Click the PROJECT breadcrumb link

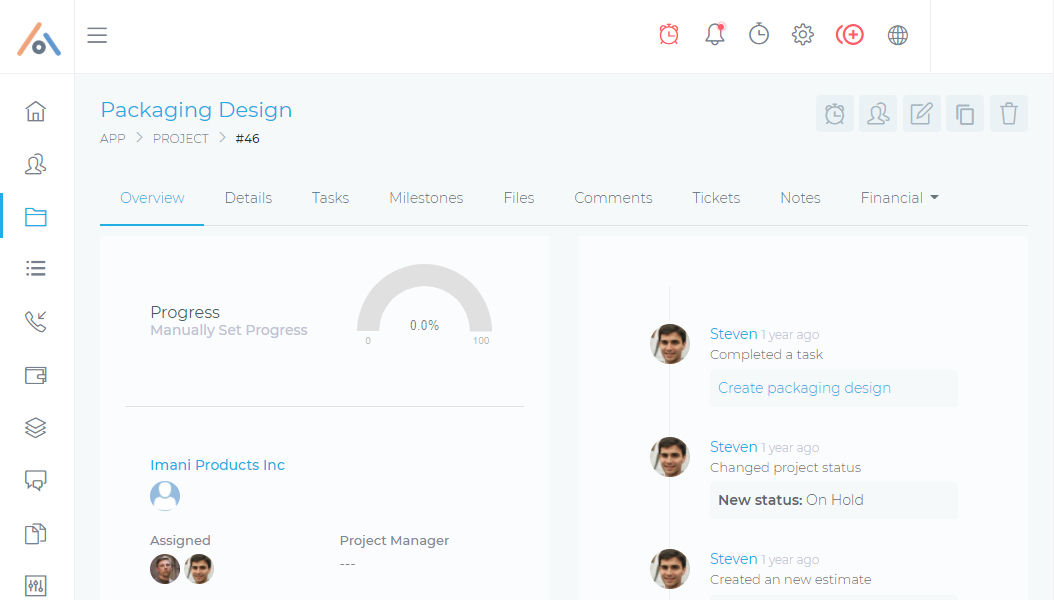tap(180, 139)
